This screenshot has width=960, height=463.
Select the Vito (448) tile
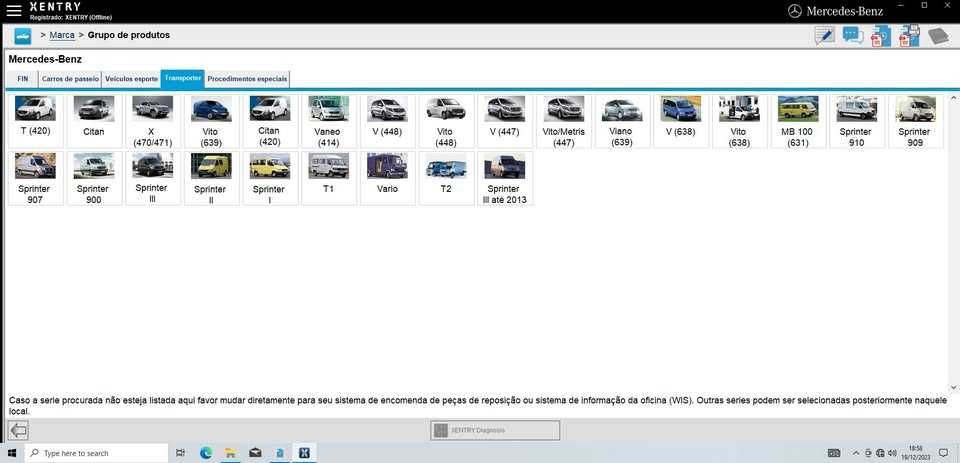click(446, 121)
